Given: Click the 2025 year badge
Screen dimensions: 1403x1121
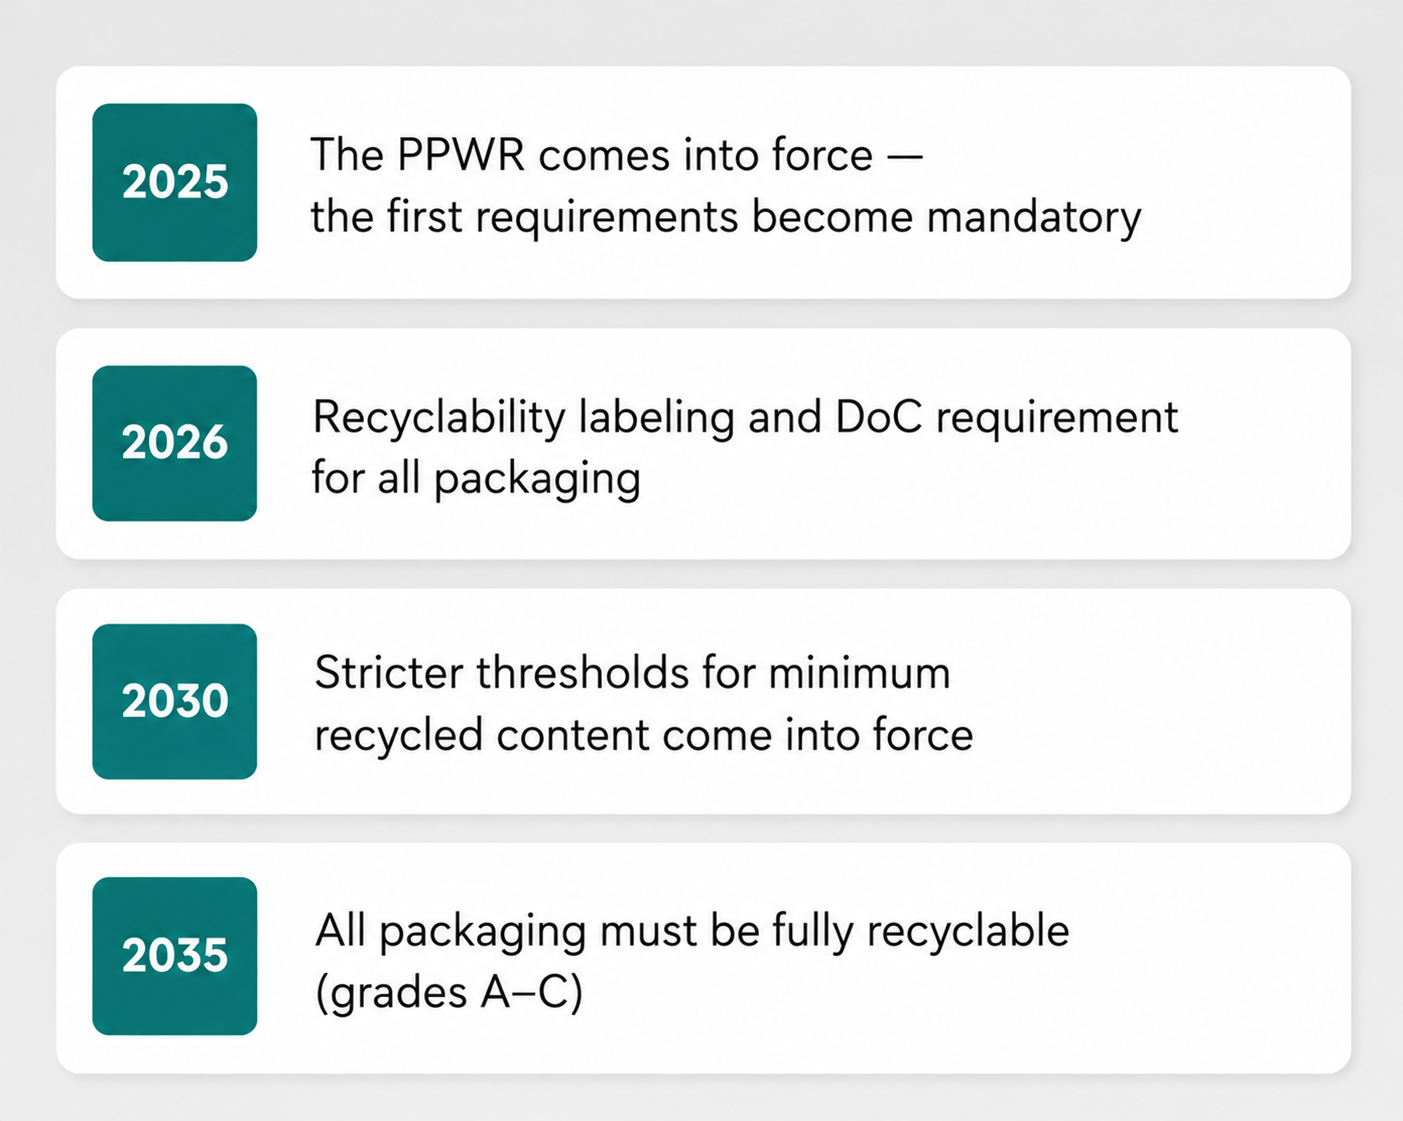Looking at the screenshot, I should [x=175, y=182].
